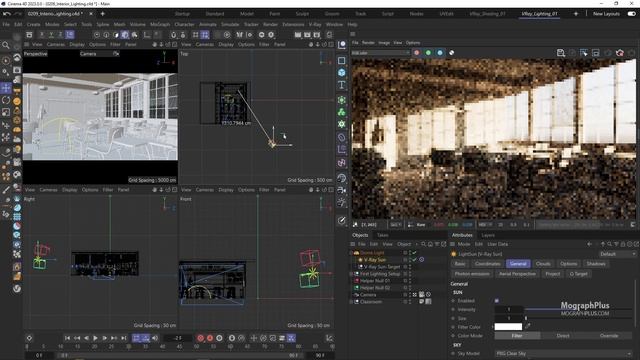Go to start of animation

point(67,338)
